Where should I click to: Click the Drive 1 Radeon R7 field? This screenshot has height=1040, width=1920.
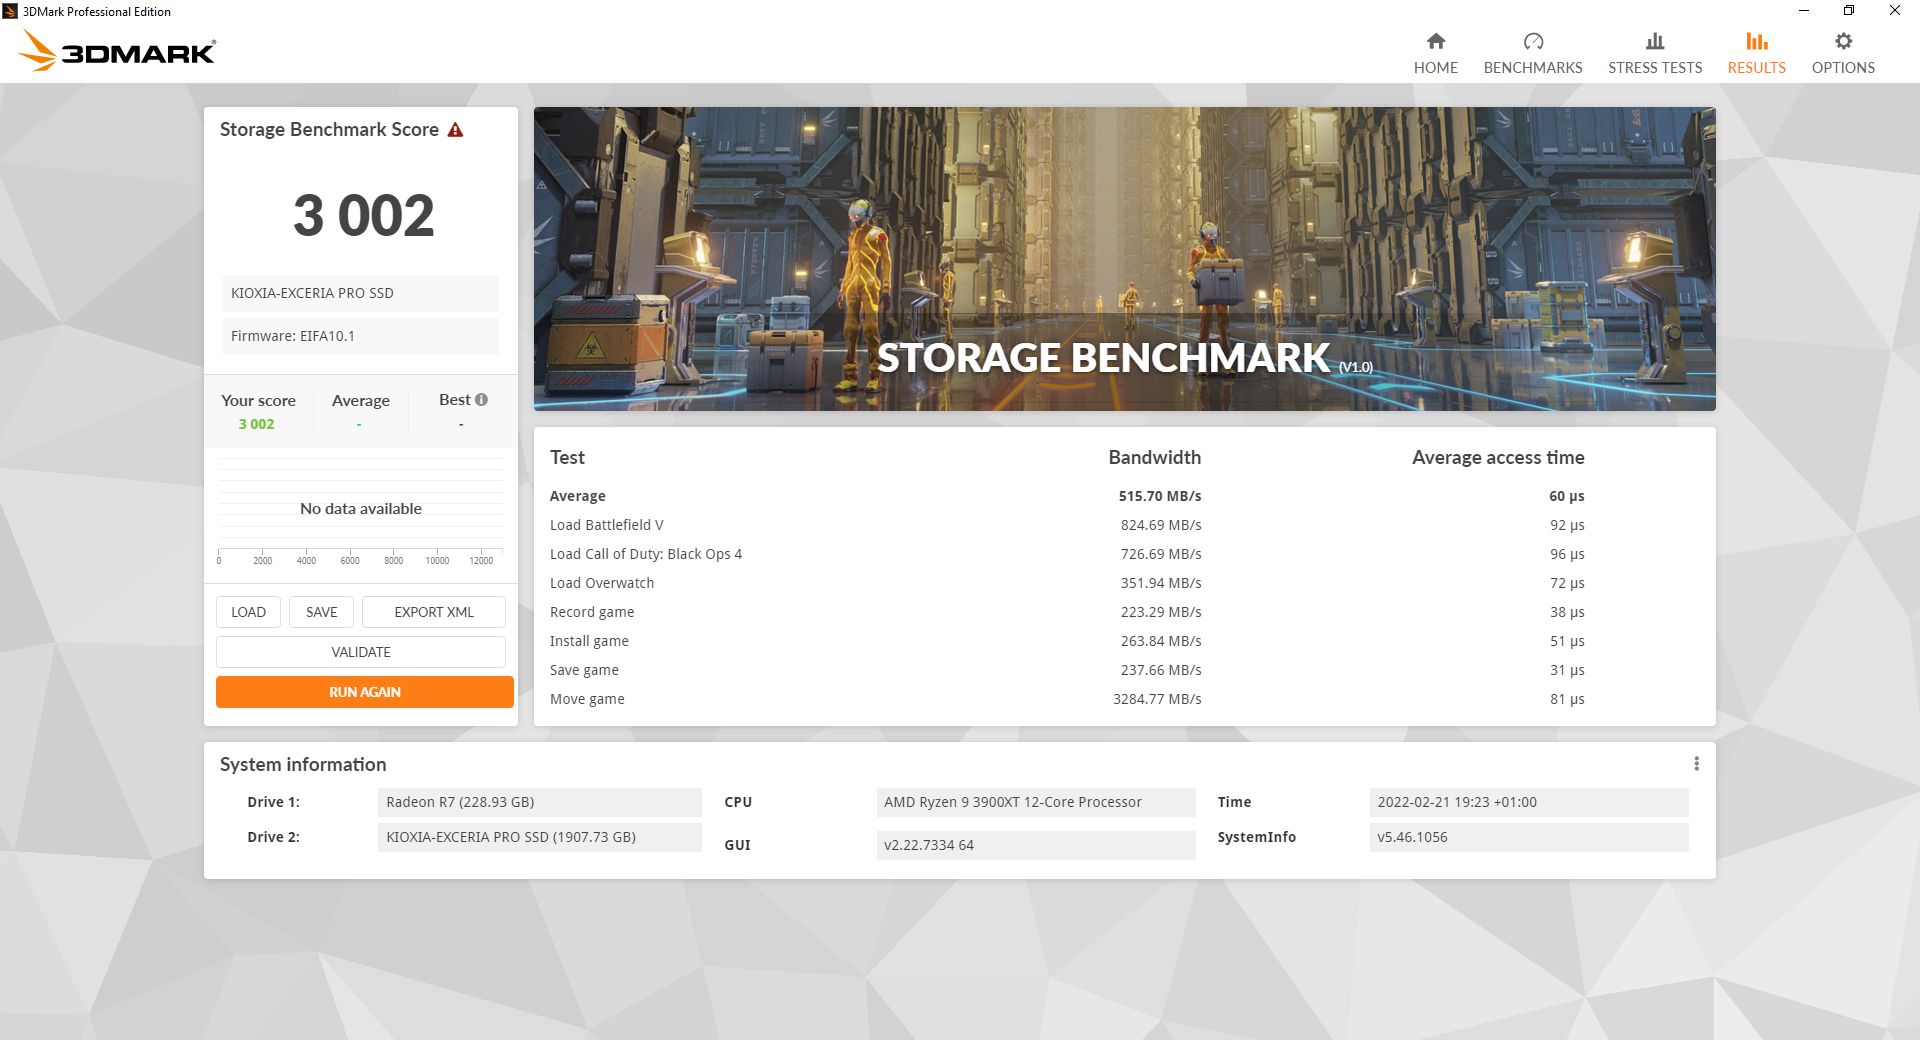[x=539, y=802]
